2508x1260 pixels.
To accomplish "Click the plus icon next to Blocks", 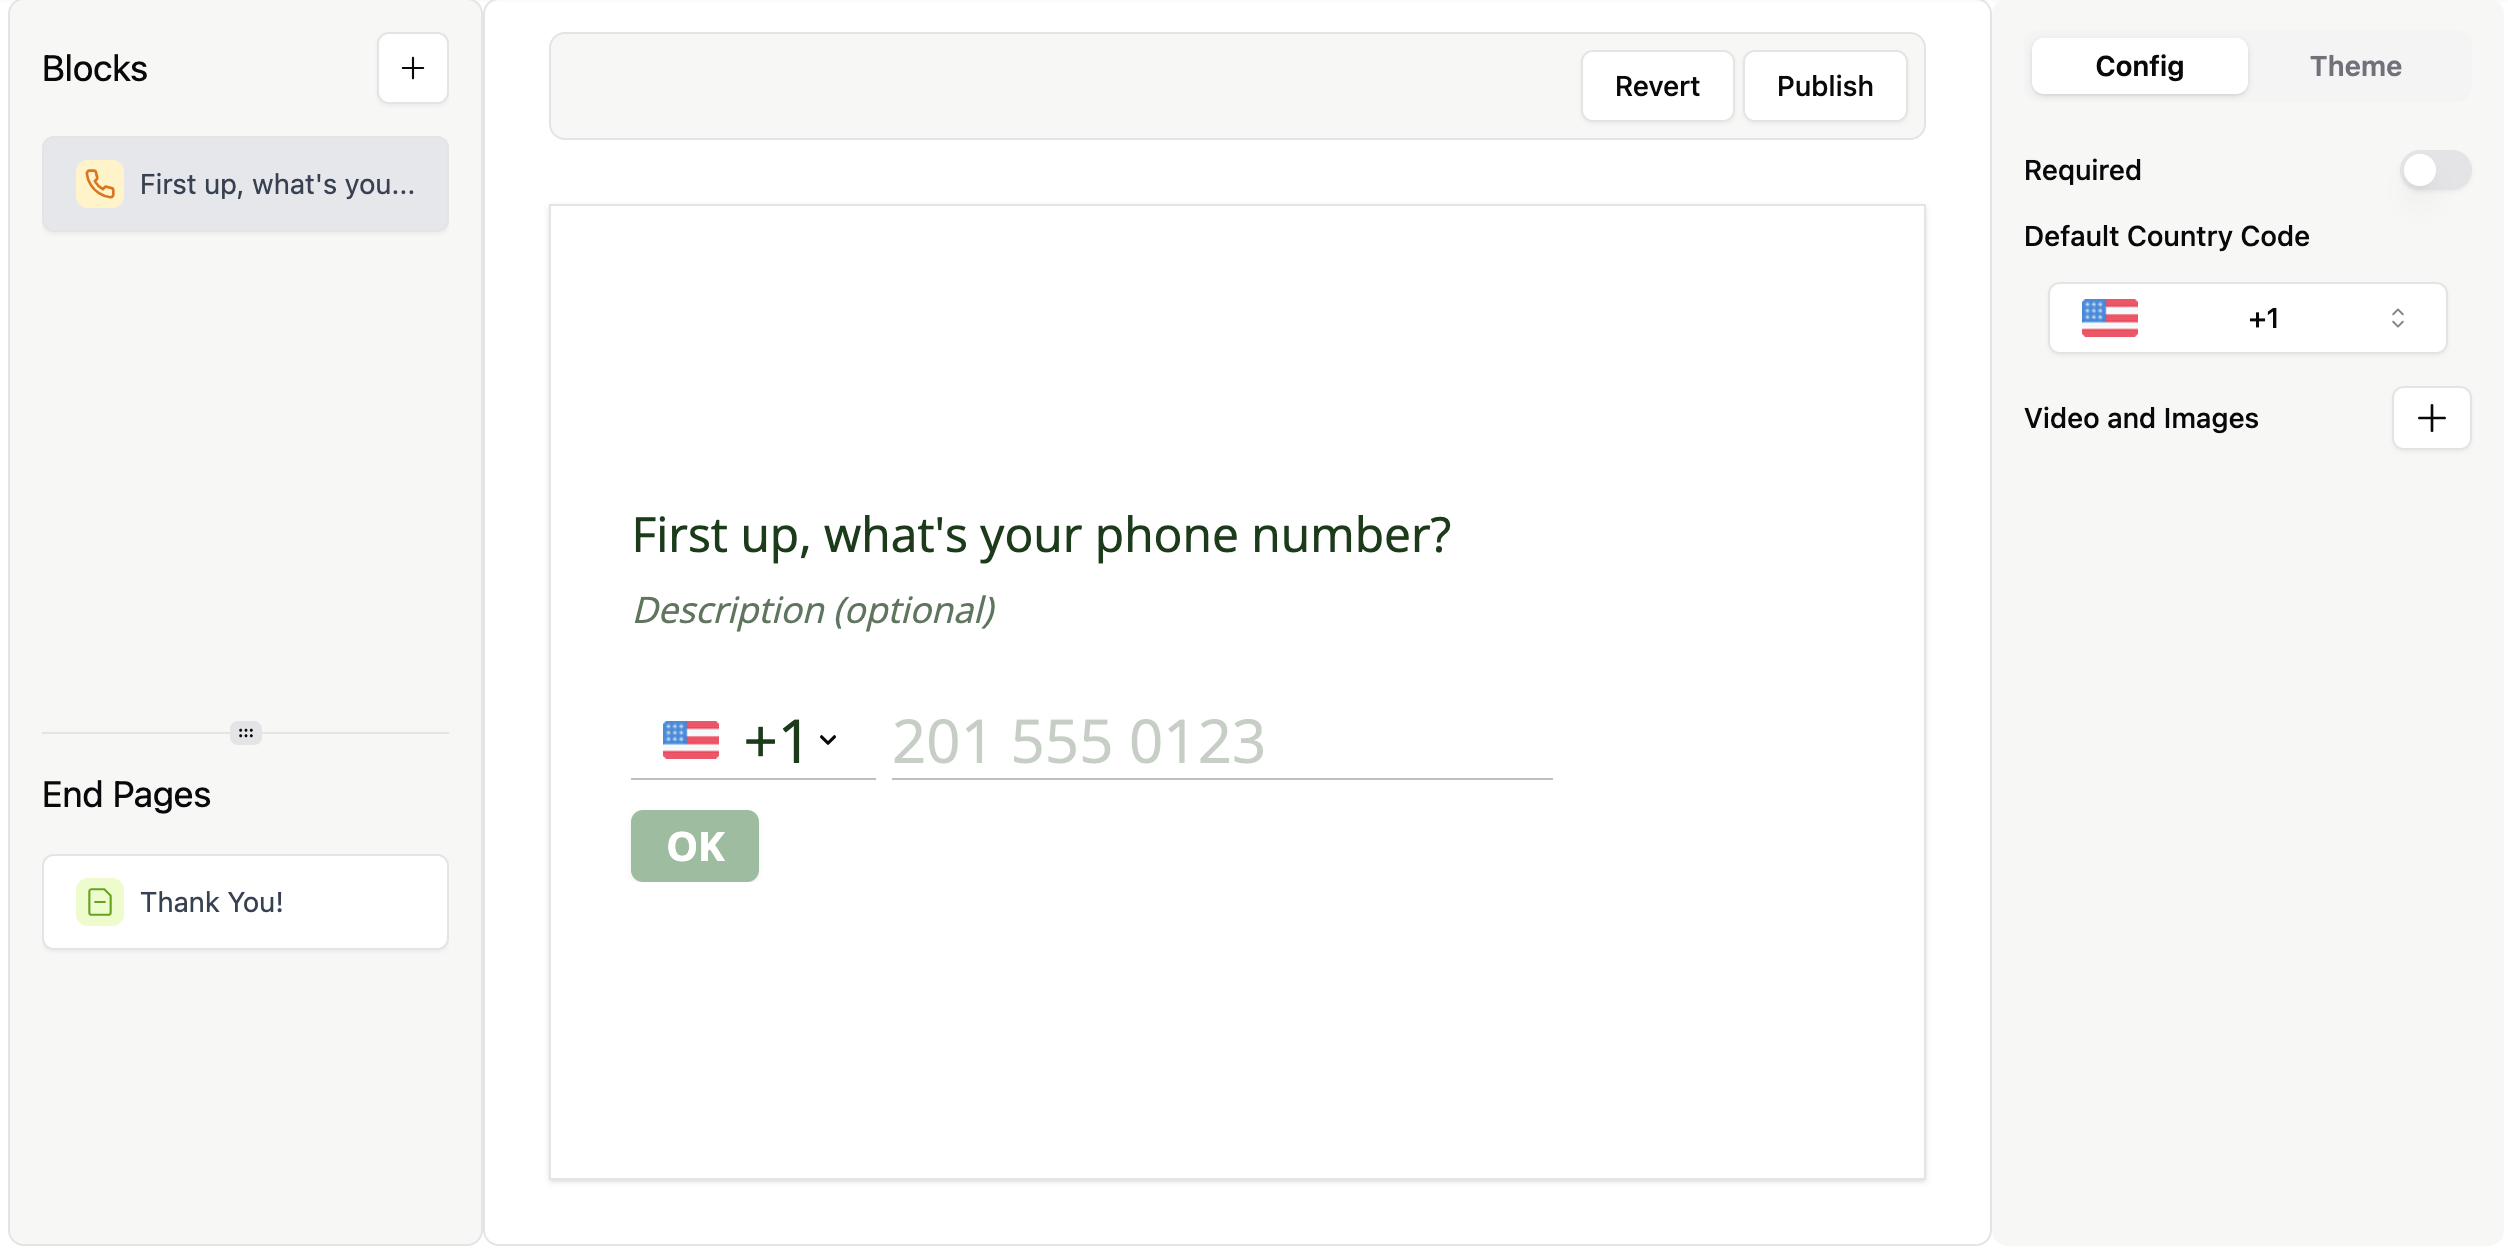I will click(412, 68).
